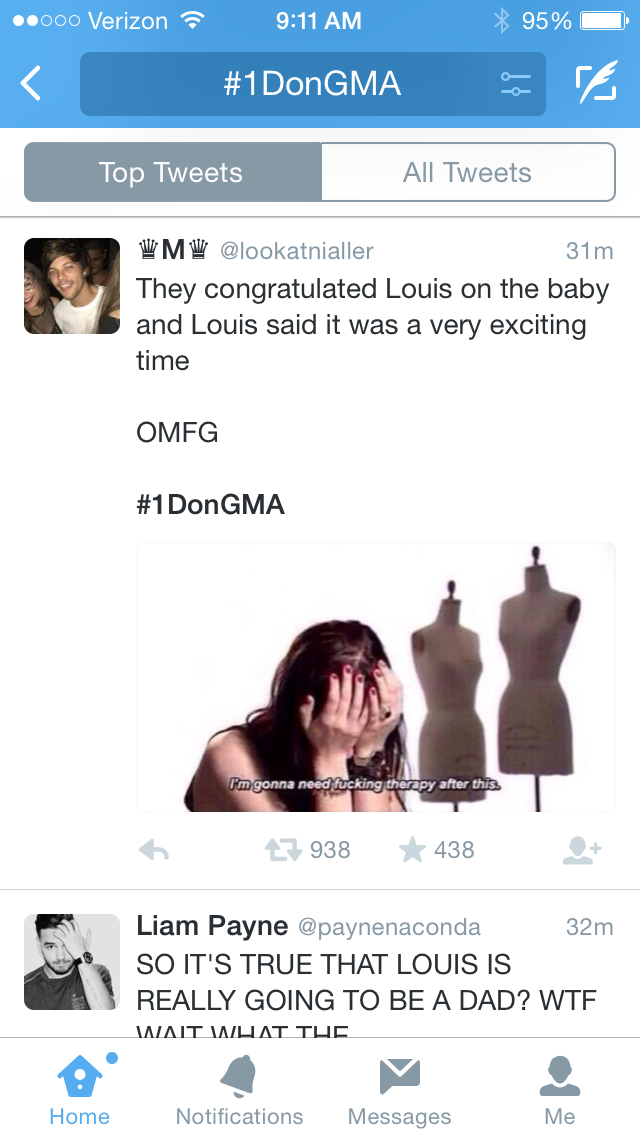Reply to lookatnialler's tweet

click(x=153, y=850)
